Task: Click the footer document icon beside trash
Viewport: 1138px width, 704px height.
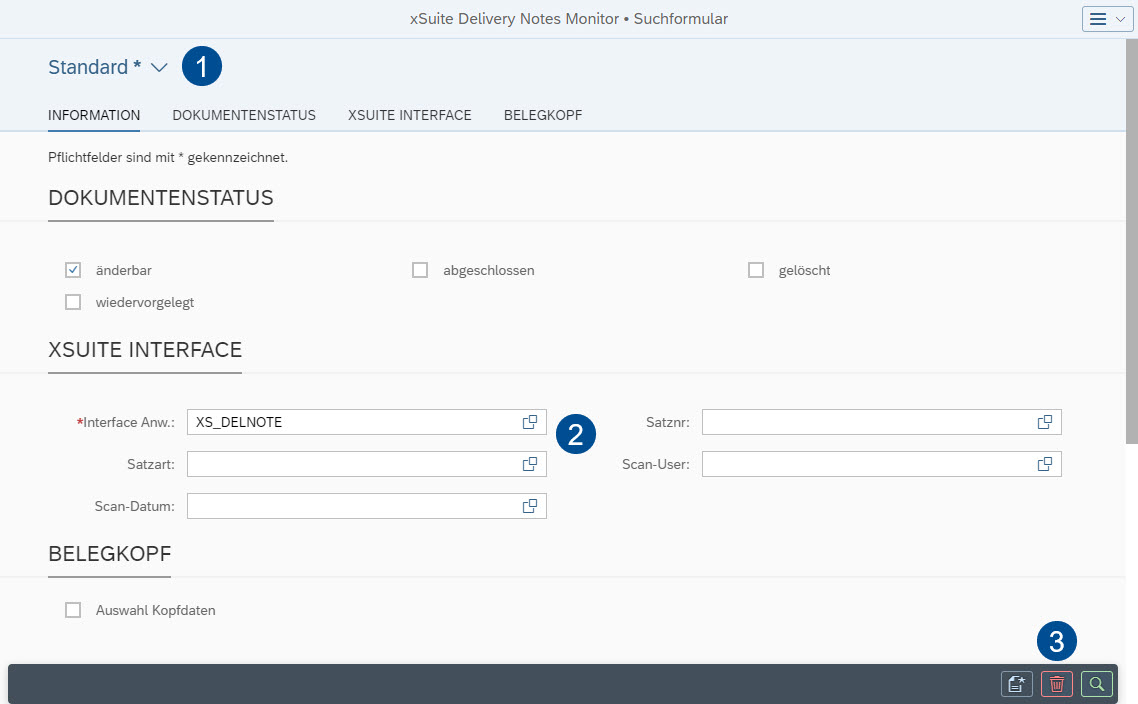Action: tap(1017, 684)
